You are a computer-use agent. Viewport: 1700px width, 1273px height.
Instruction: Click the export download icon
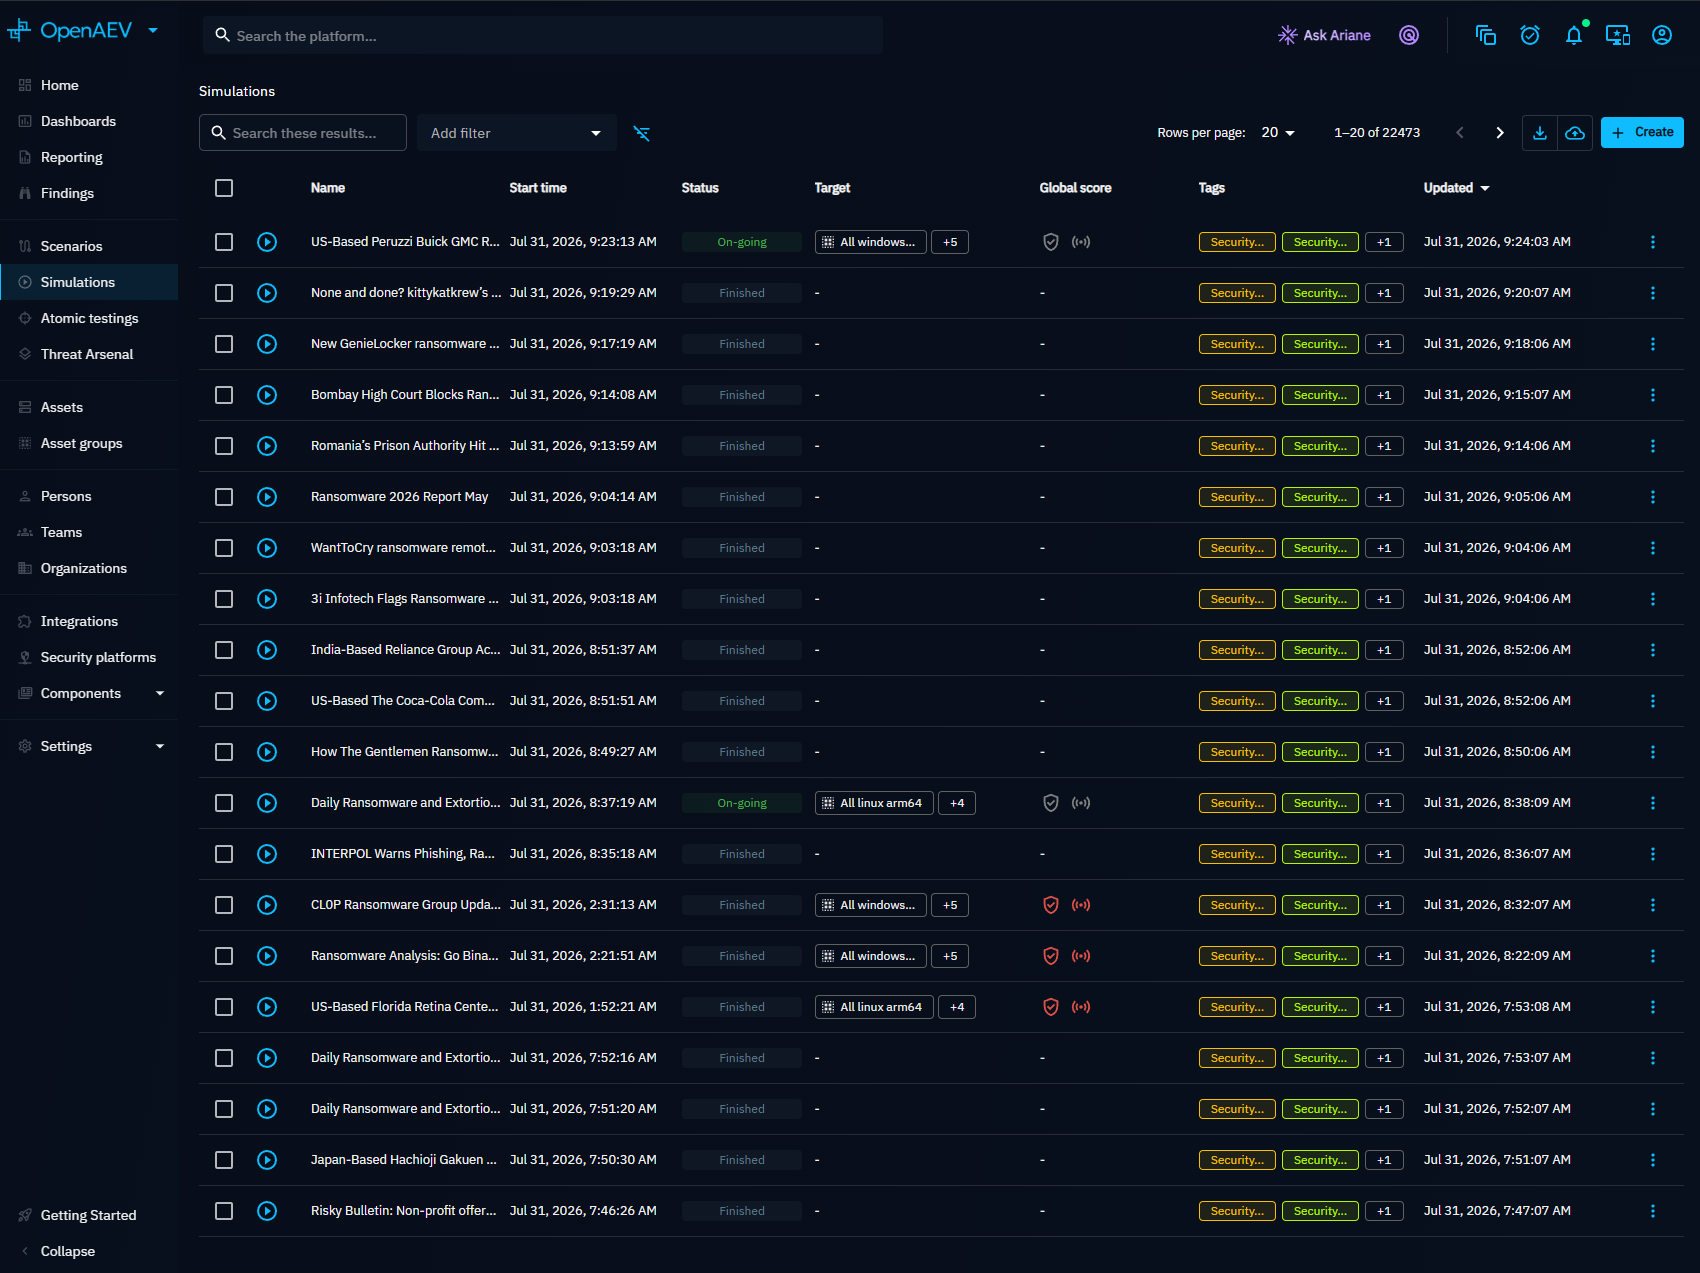(x=1540, y=133)
